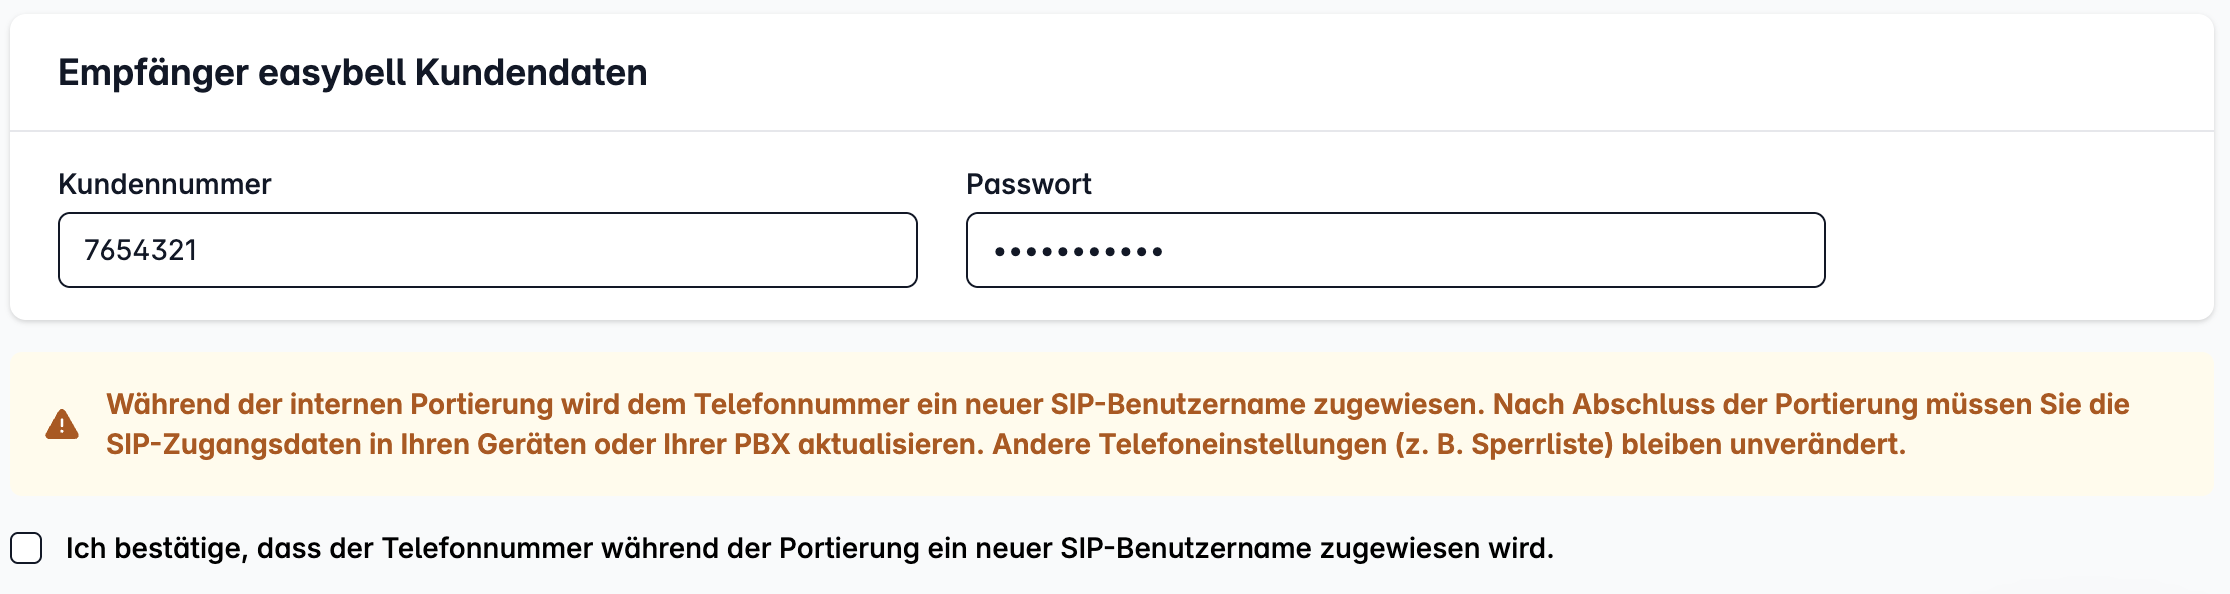Click the warning sentence starting 'Während der internen Portierung'
Viewport: 2230px width, 594px height.
[x=796, y=404]
